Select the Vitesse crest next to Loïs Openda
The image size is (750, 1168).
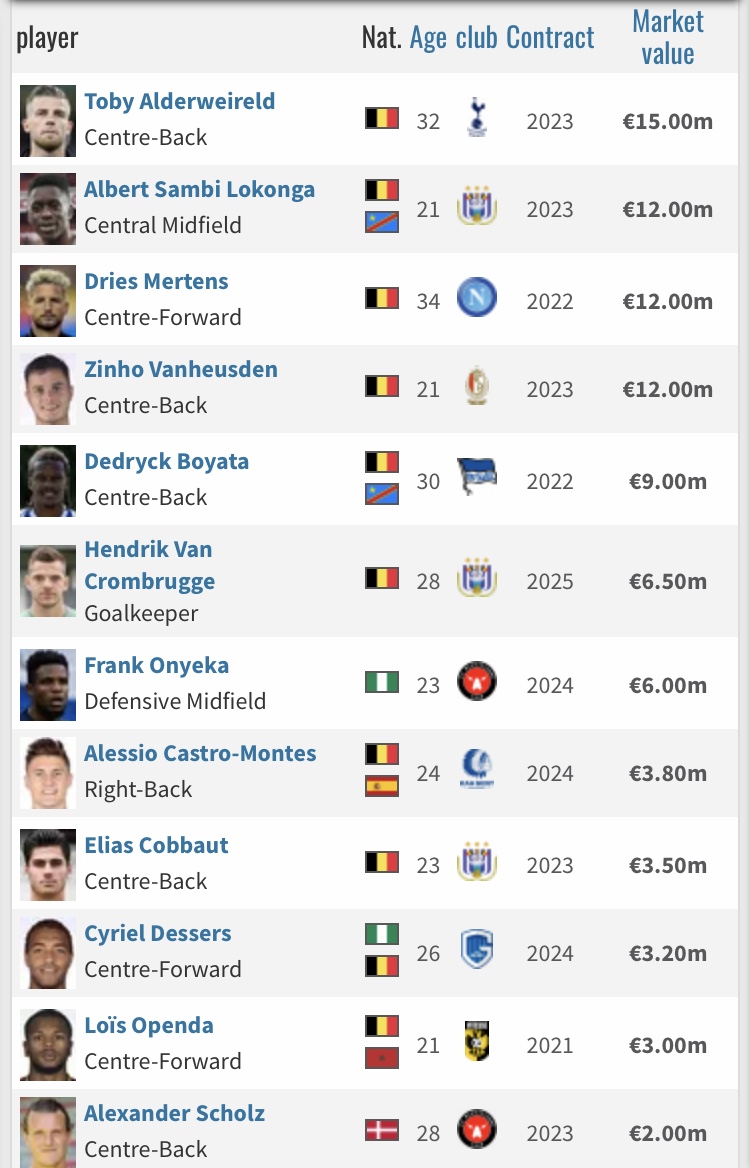477,1044
